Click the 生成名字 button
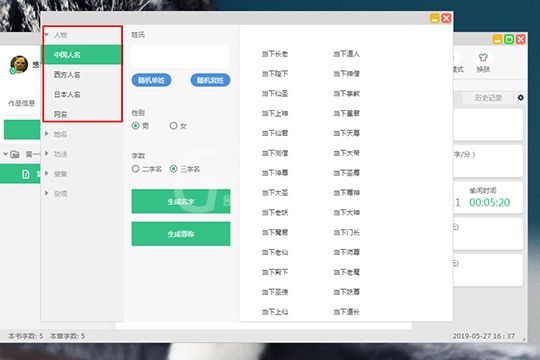The width and height of the screenshot is (540, 360). (181, 201)
